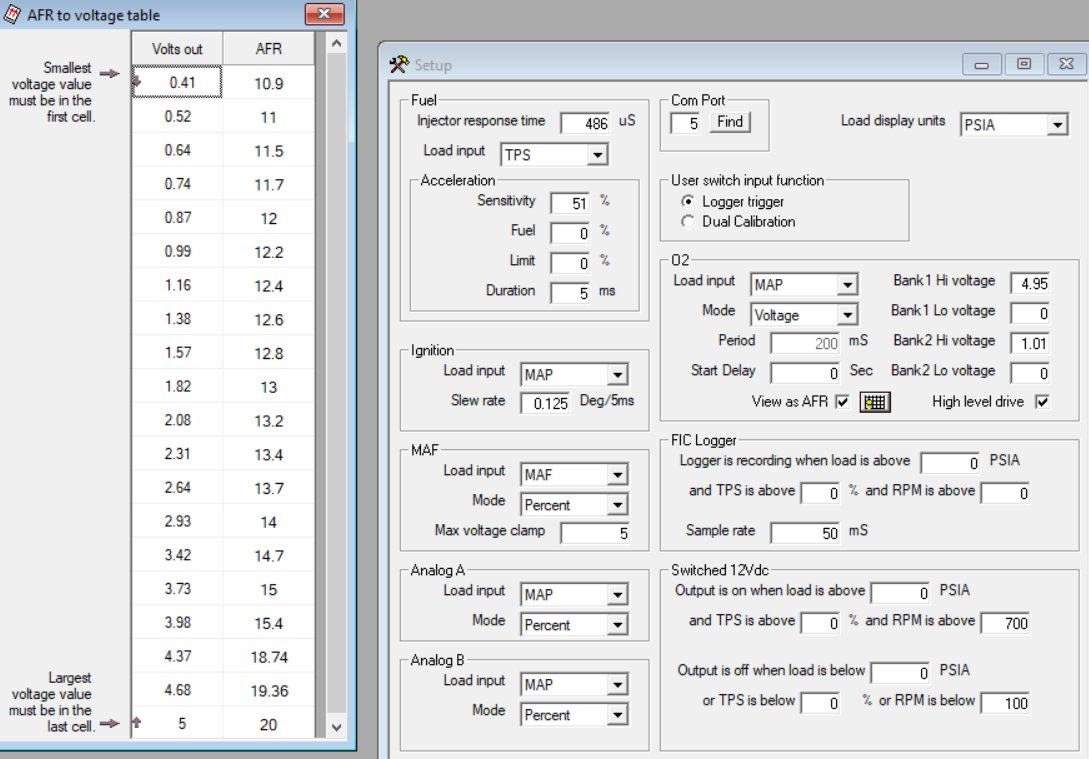1089x759 pixels.
Task: Select the 18.74 AFR cell
Action: [x=268, y=657]
